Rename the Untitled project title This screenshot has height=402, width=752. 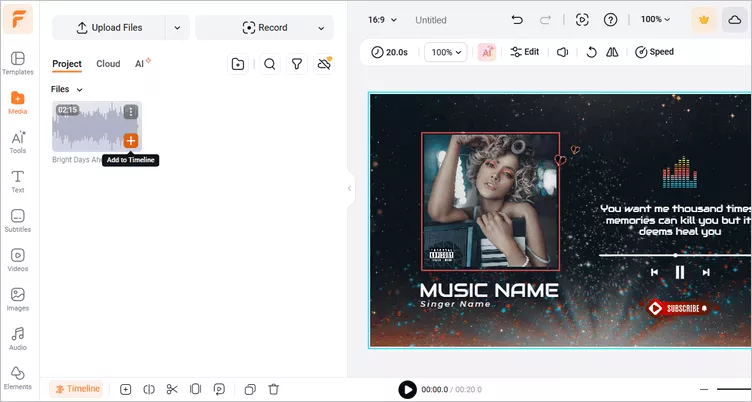point(431,20)
